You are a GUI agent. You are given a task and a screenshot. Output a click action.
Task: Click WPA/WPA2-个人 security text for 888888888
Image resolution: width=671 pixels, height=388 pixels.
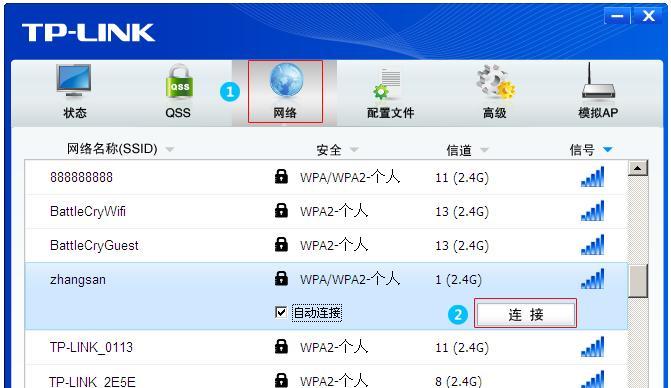(350, 177)
